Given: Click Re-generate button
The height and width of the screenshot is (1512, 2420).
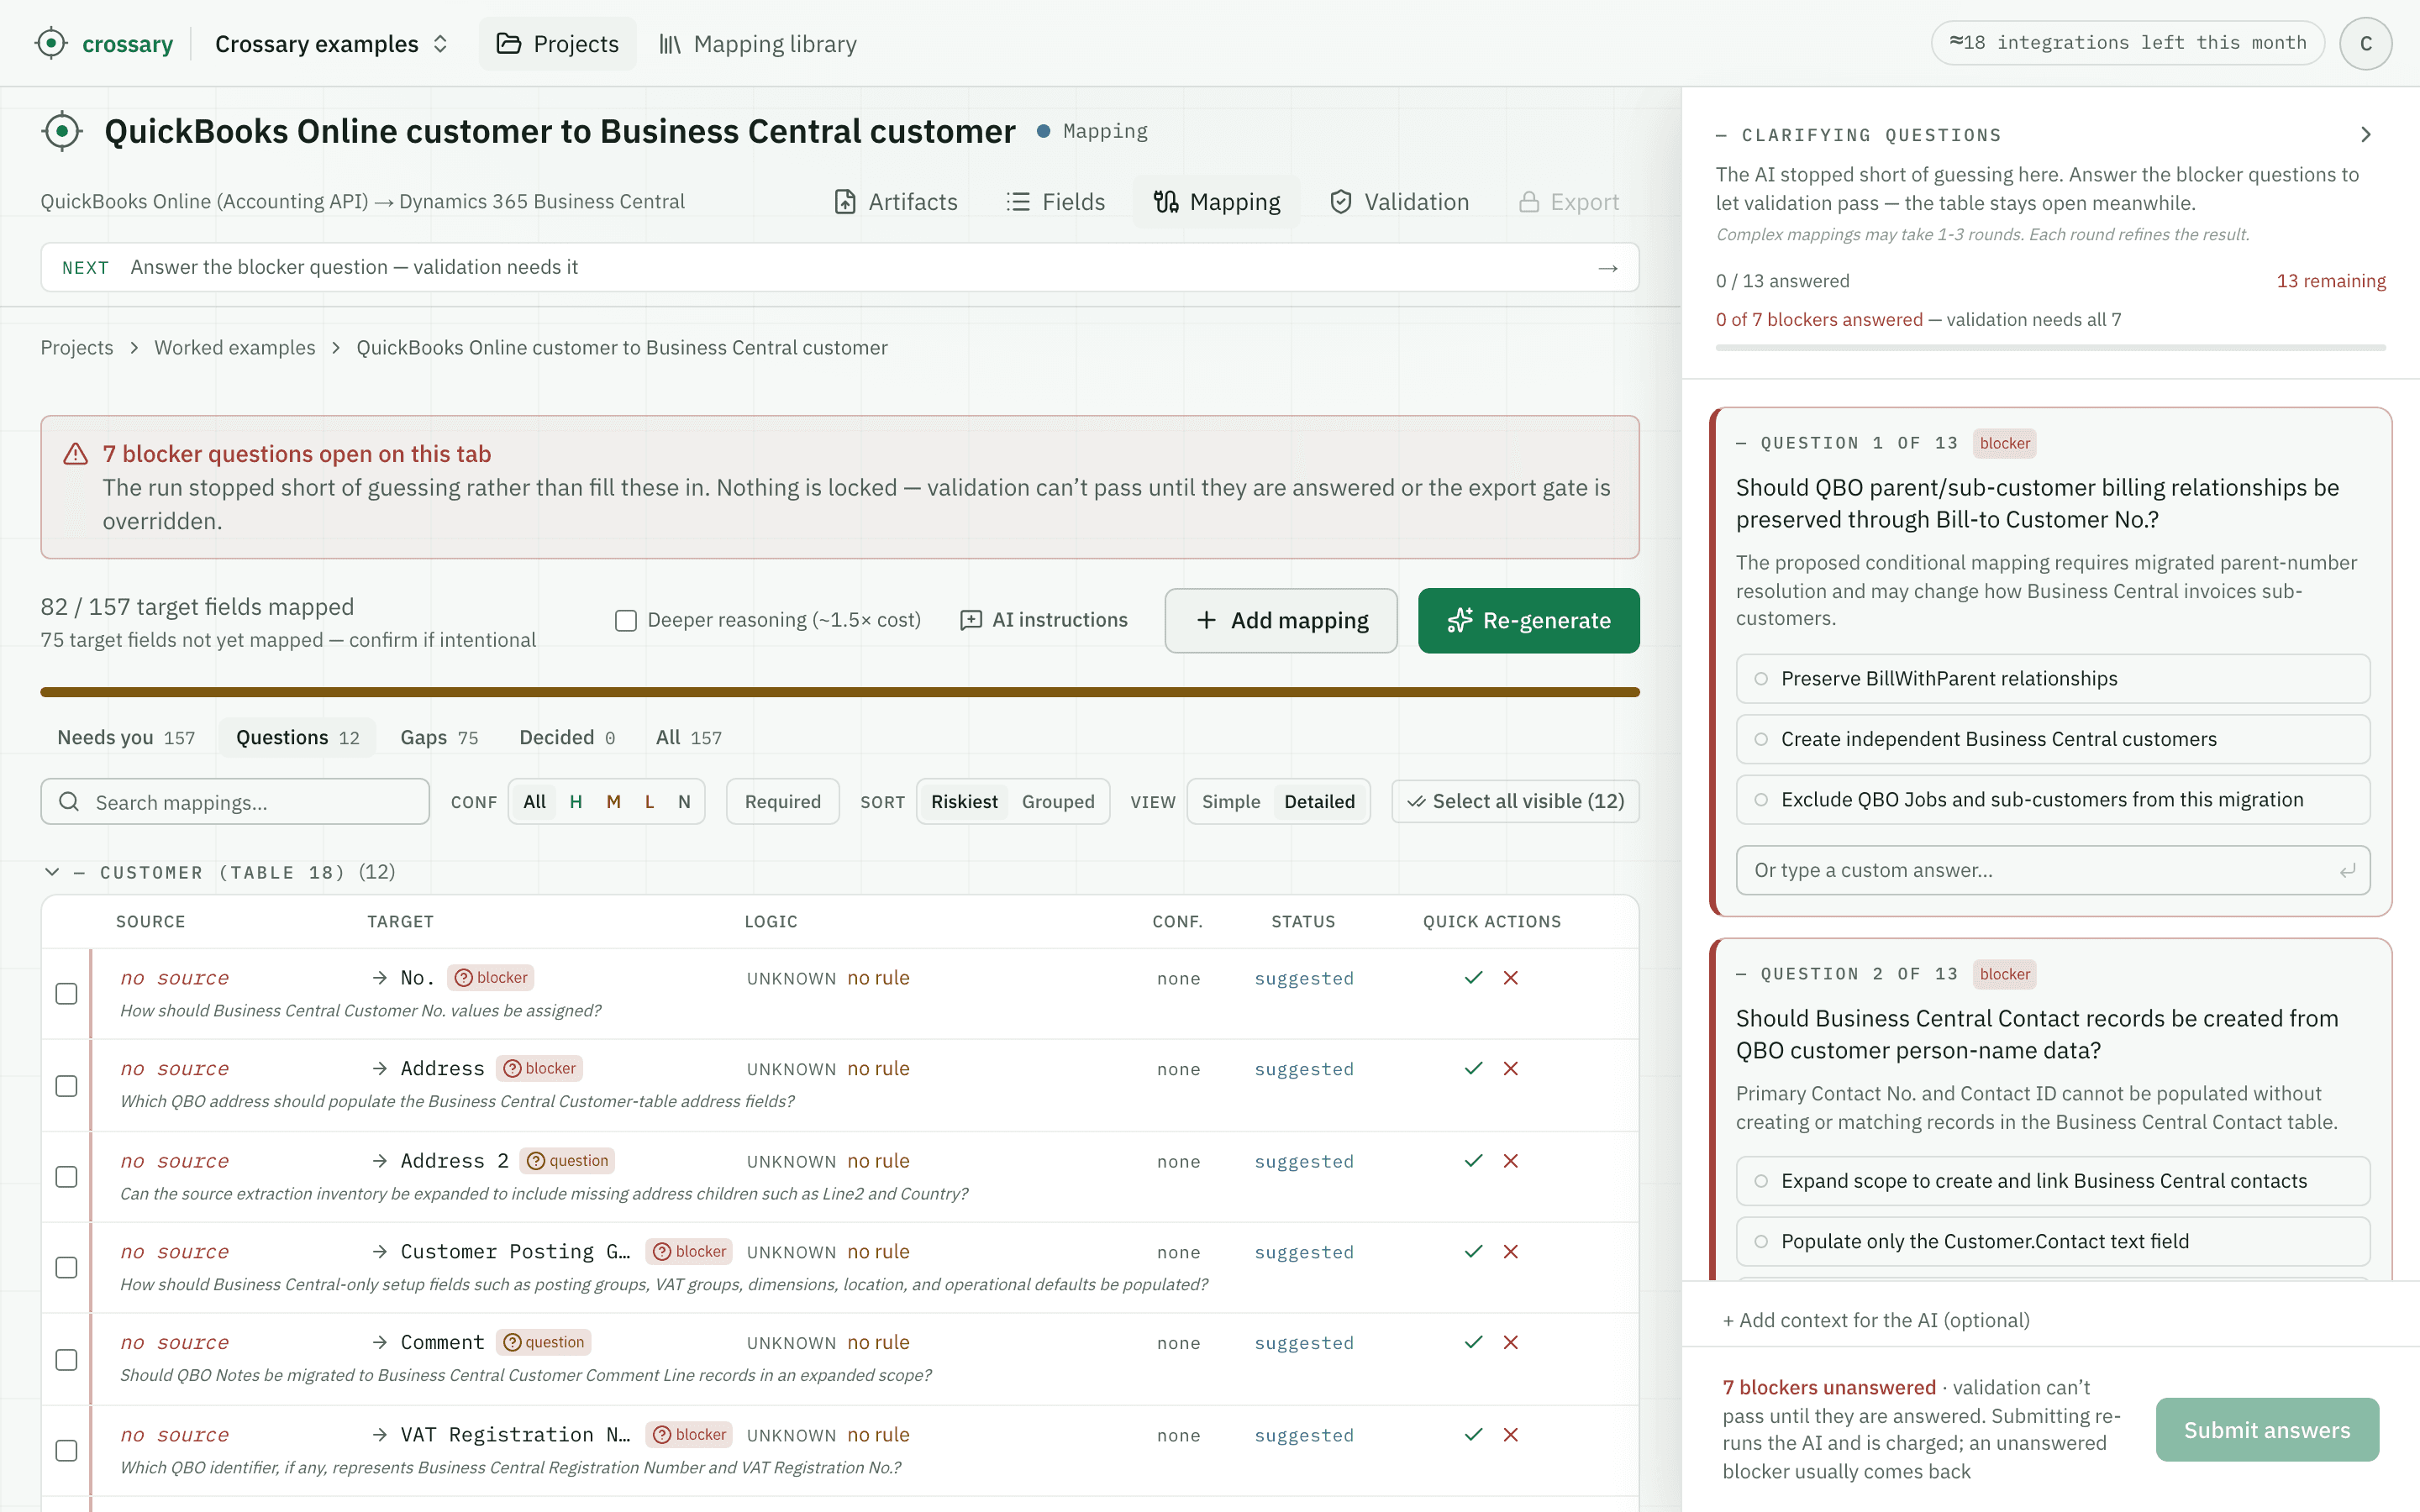Looking at the screenshot, I should (1528, 620).
